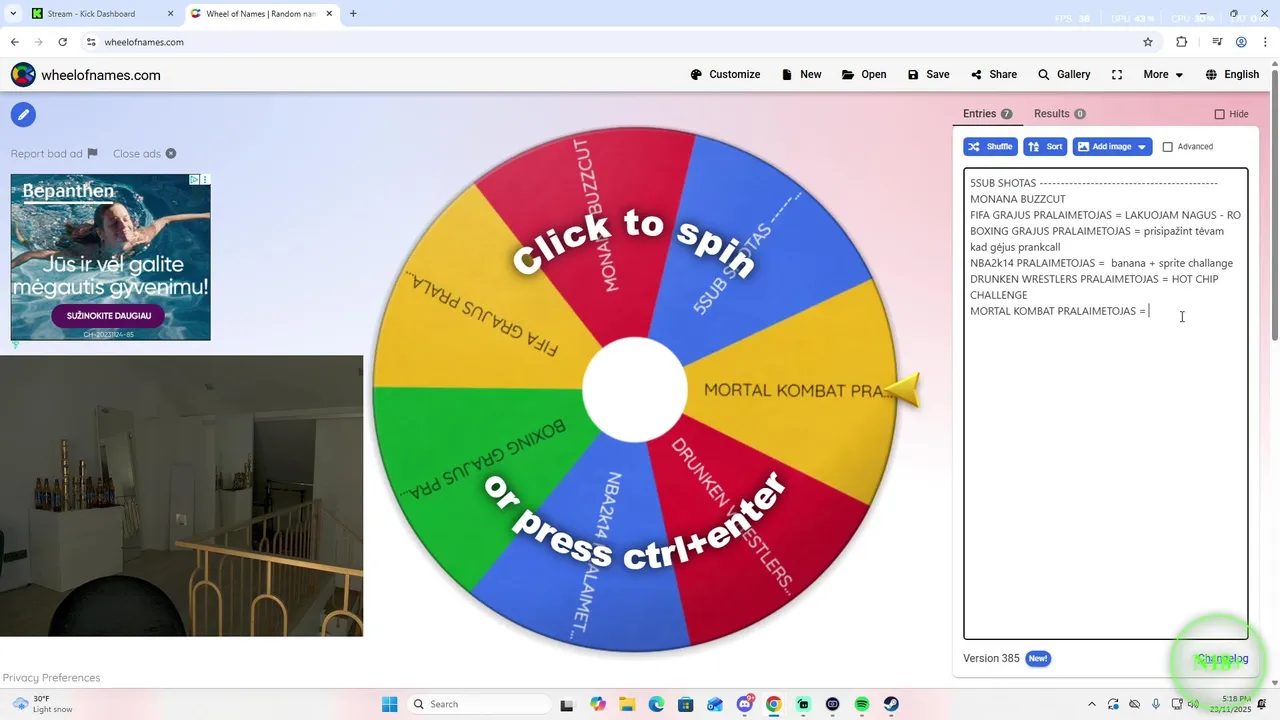Open Privacy Preferences link
1280x720 pixels.
click(51, 678)
